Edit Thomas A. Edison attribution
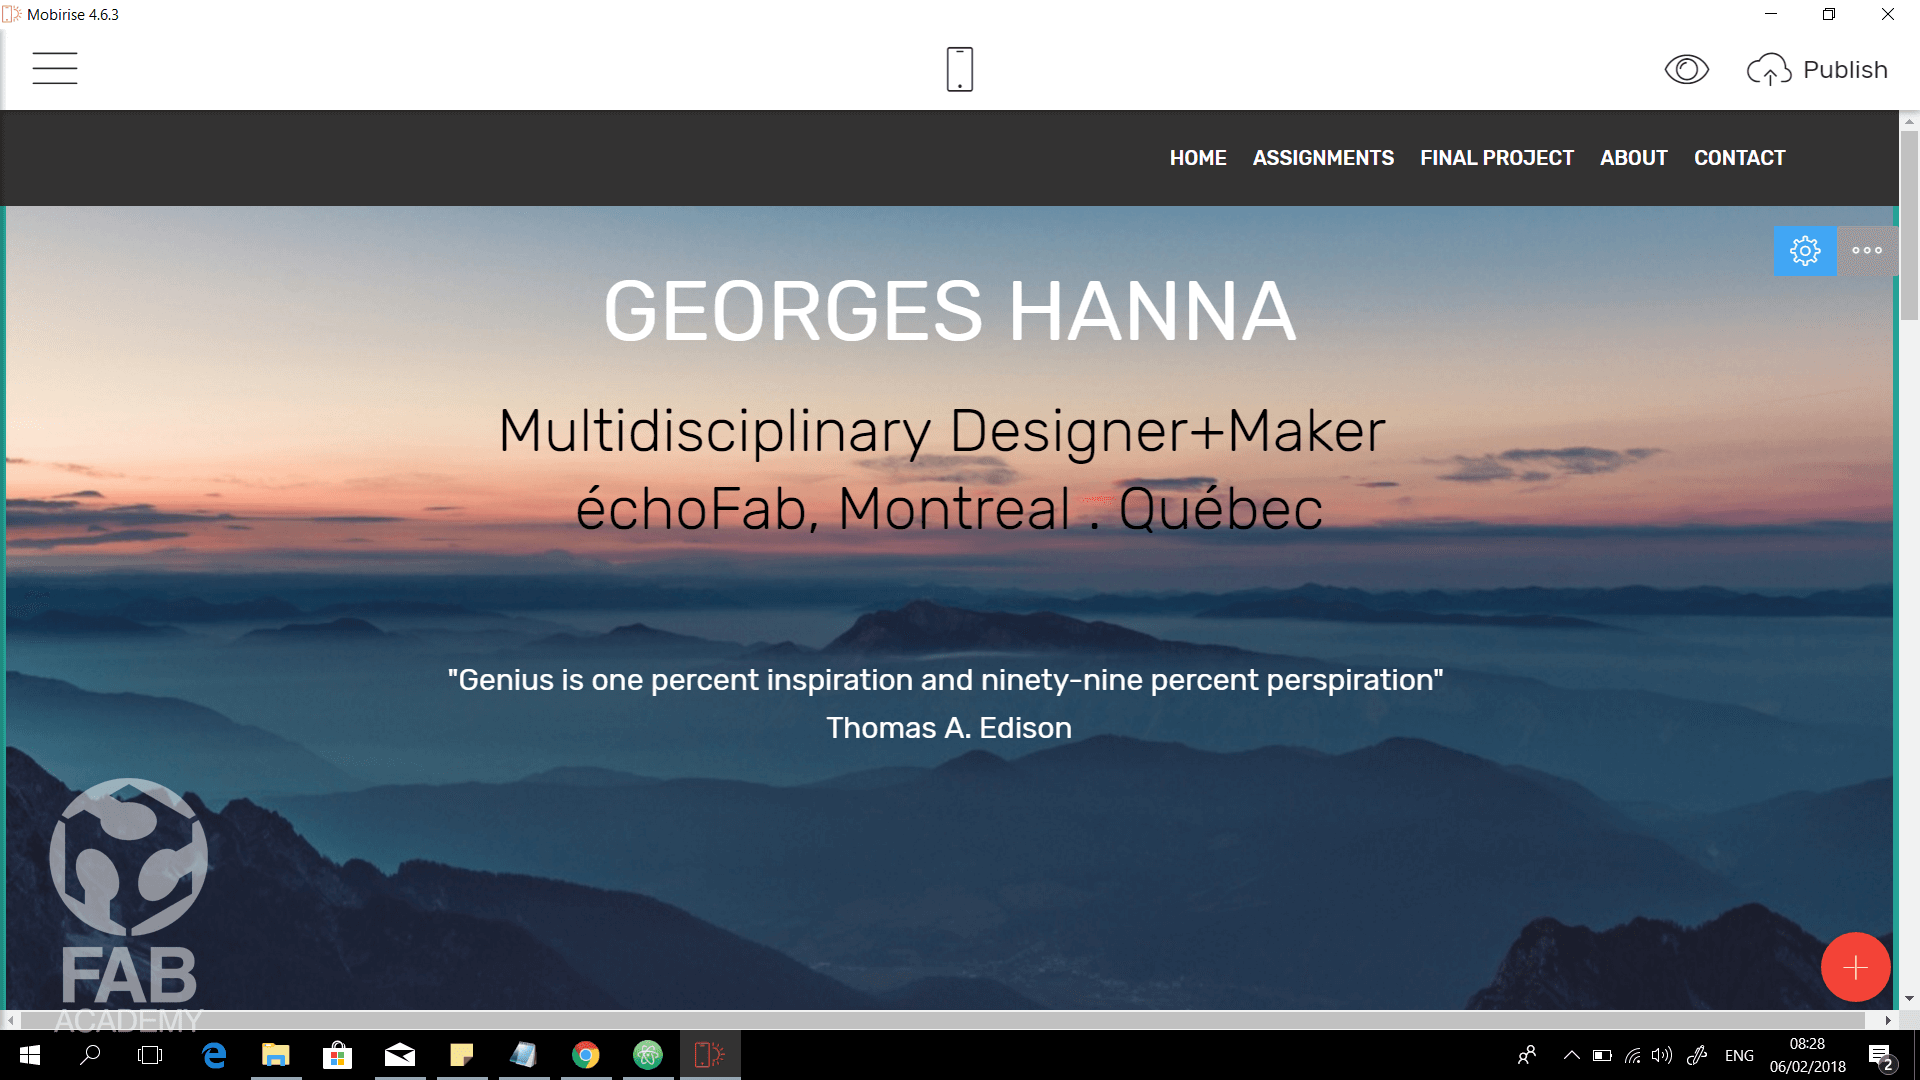The width and height of the screenshot is (1920, 1080). (x=949, y=728)
